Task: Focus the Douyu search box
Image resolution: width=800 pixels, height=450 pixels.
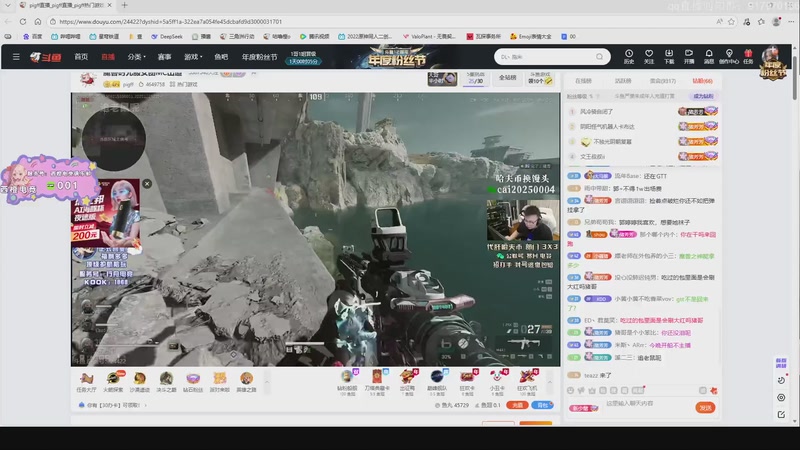Action: 544,57
